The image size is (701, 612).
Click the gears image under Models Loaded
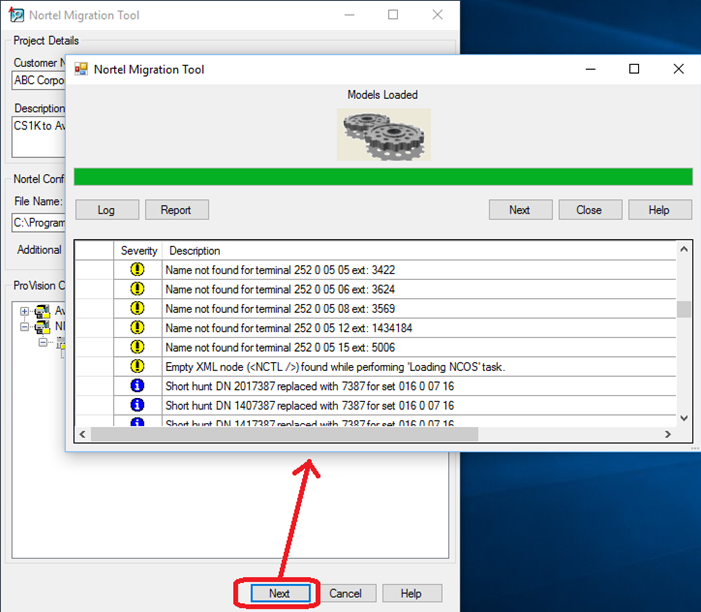click(384, 135)
